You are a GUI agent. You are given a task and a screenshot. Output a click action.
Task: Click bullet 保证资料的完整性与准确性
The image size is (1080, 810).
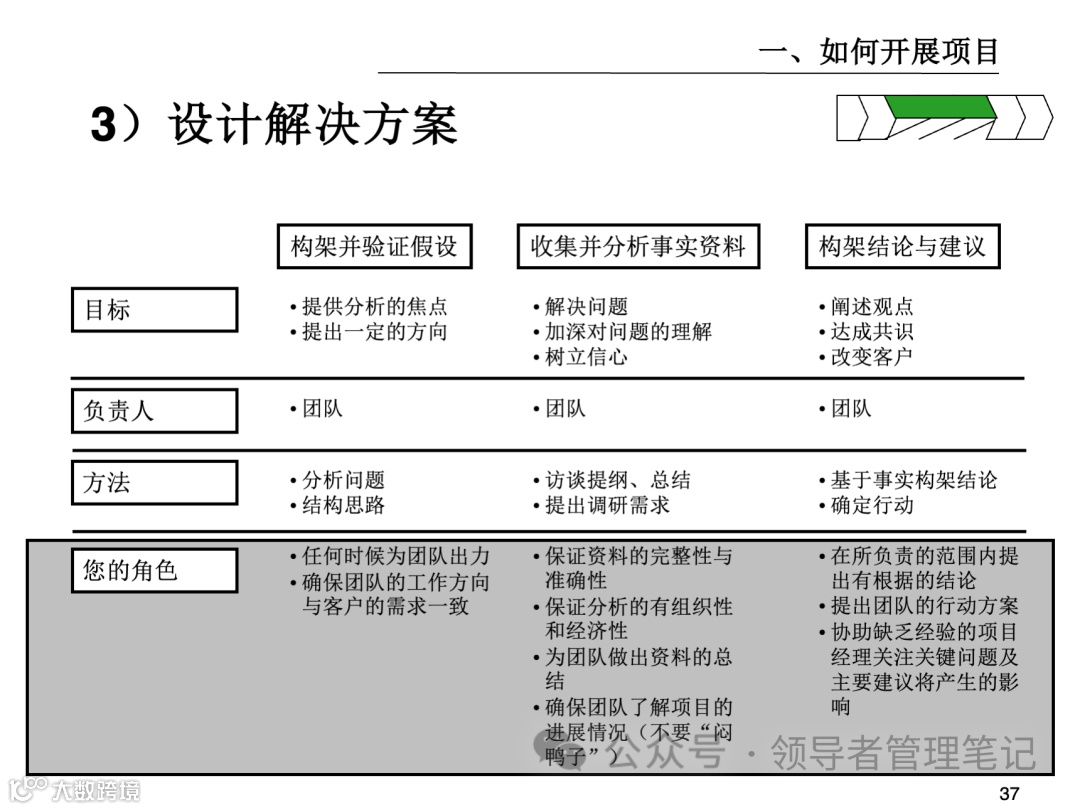(x=632, y=568)
